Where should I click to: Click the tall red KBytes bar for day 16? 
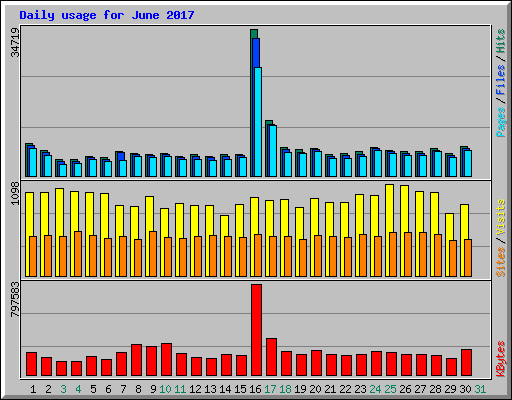pyautogui.click(x=256, y=330)
